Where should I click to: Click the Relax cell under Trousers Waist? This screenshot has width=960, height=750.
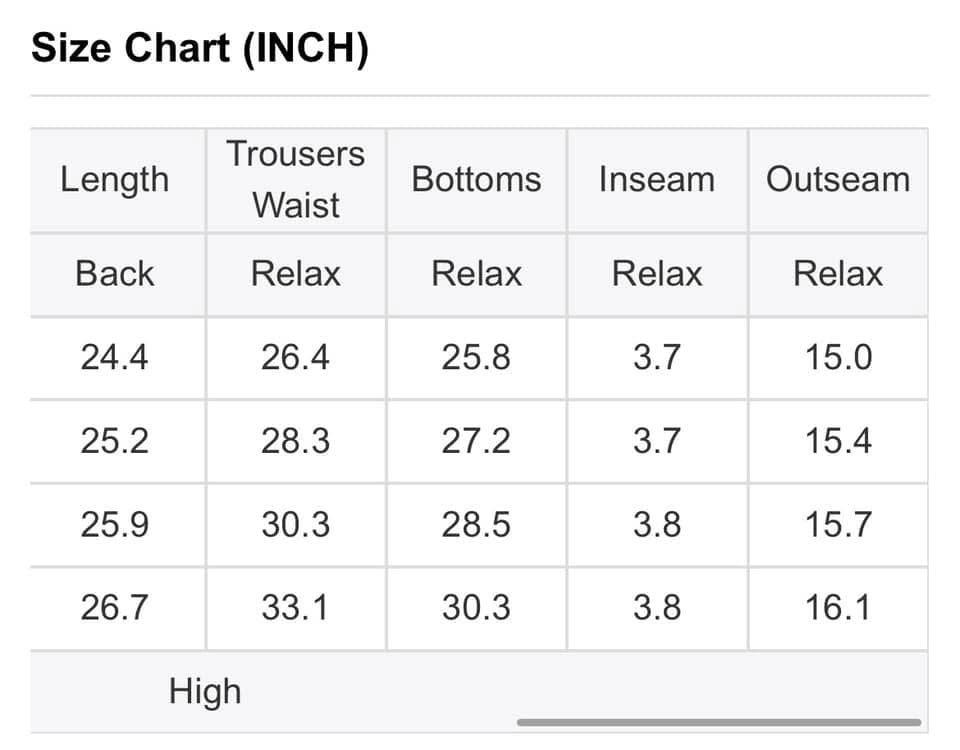point(296,274)
